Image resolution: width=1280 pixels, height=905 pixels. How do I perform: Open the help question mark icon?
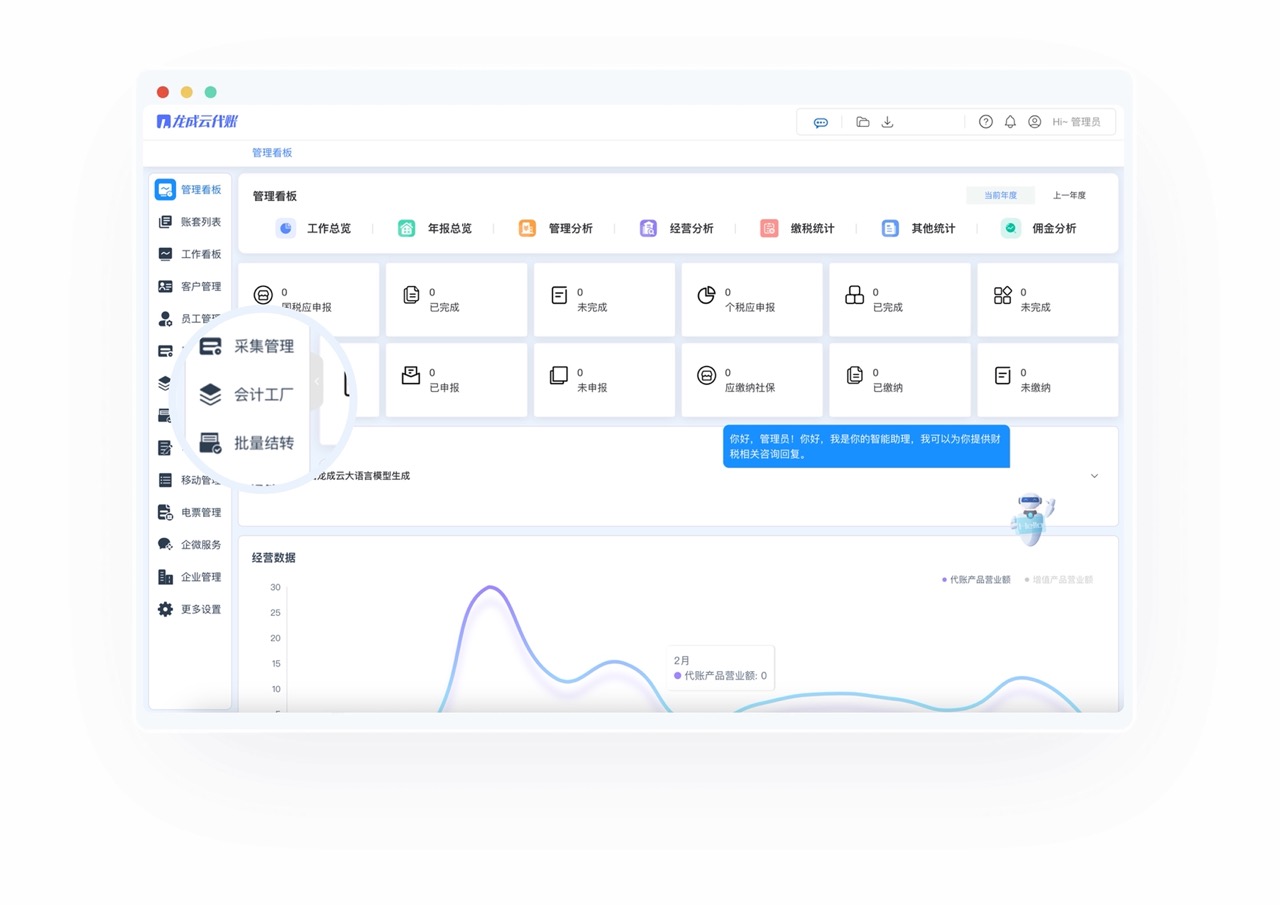pyautogui.click(x=986, y=122)
